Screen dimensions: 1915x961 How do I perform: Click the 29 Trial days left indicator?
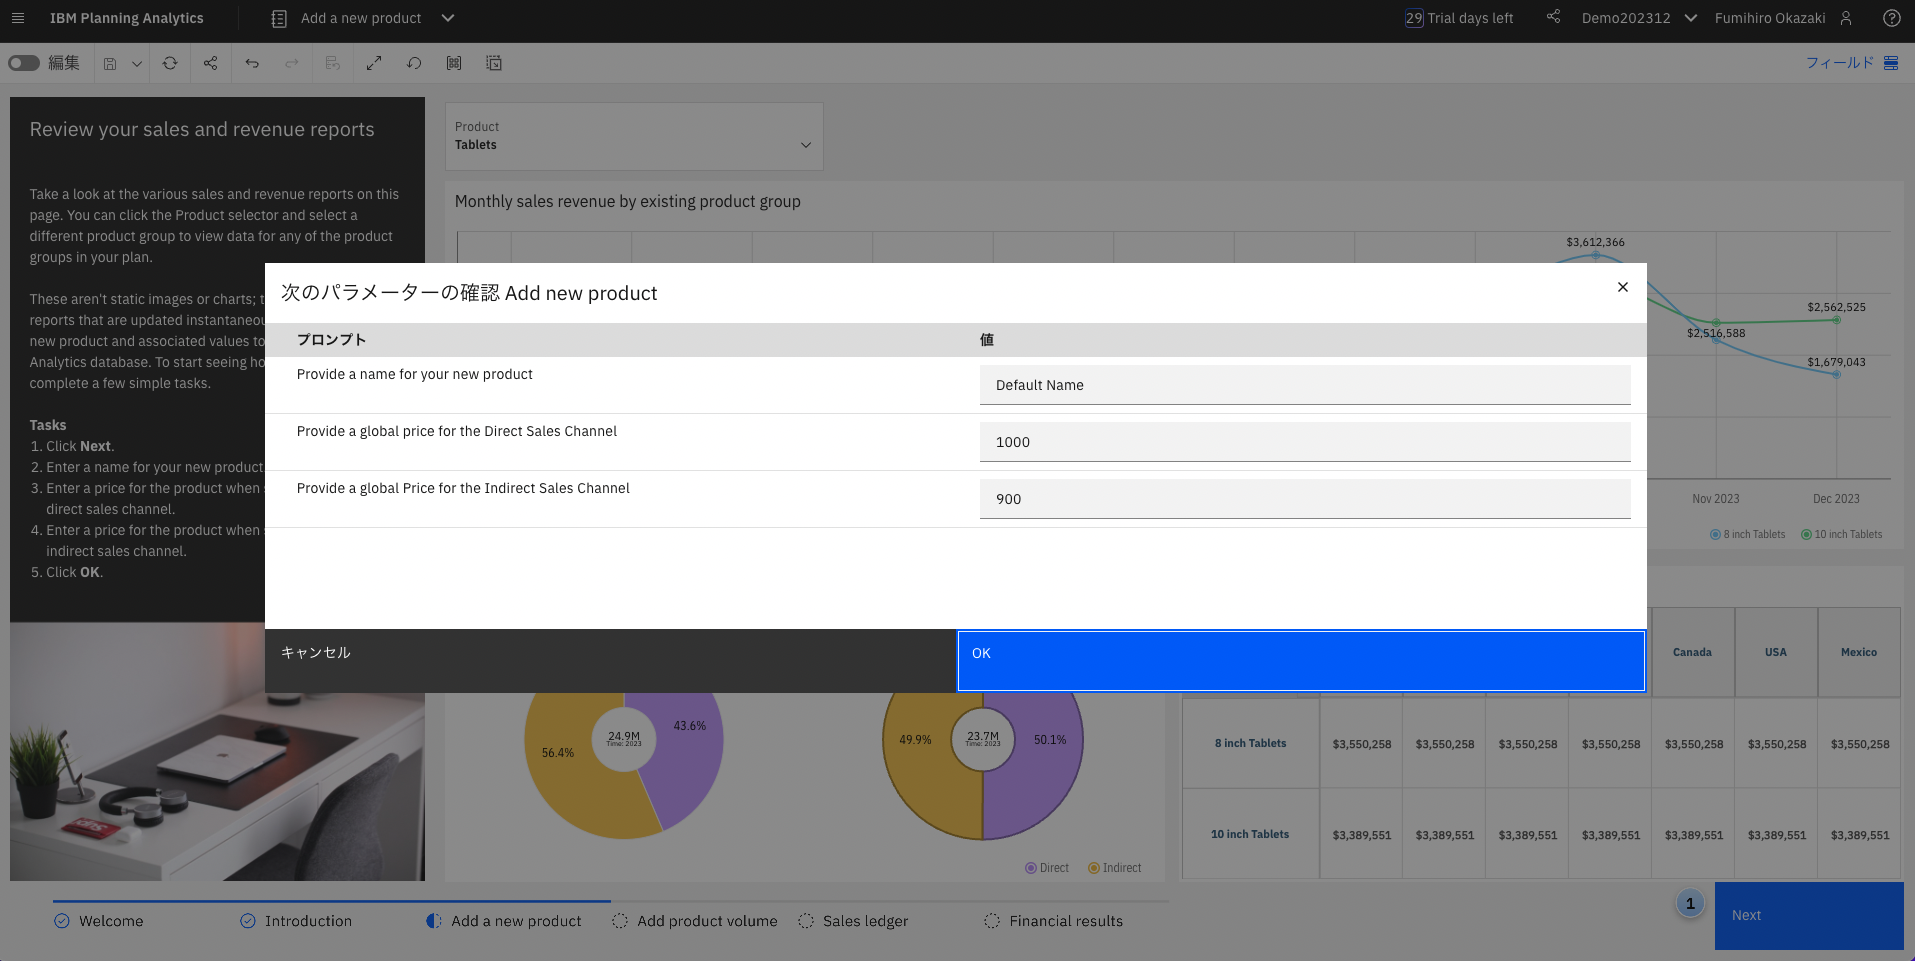click(1459, 18)
